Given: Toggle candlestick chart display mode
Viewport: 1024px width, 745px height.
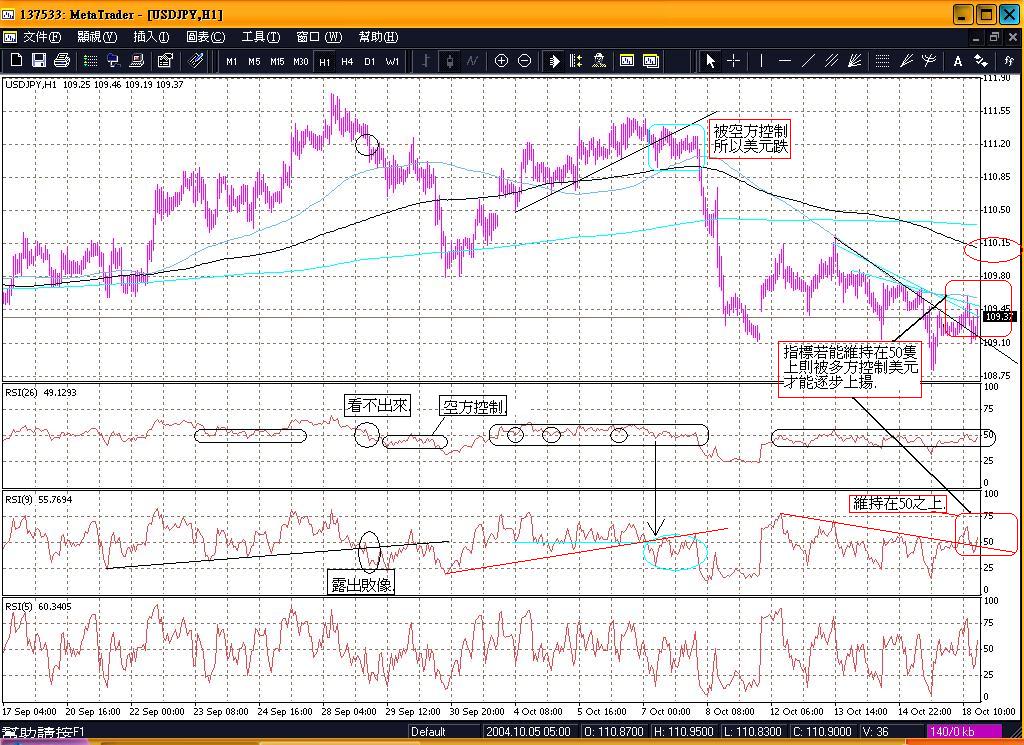Looking at the screenshot, I should pos(449,61).
